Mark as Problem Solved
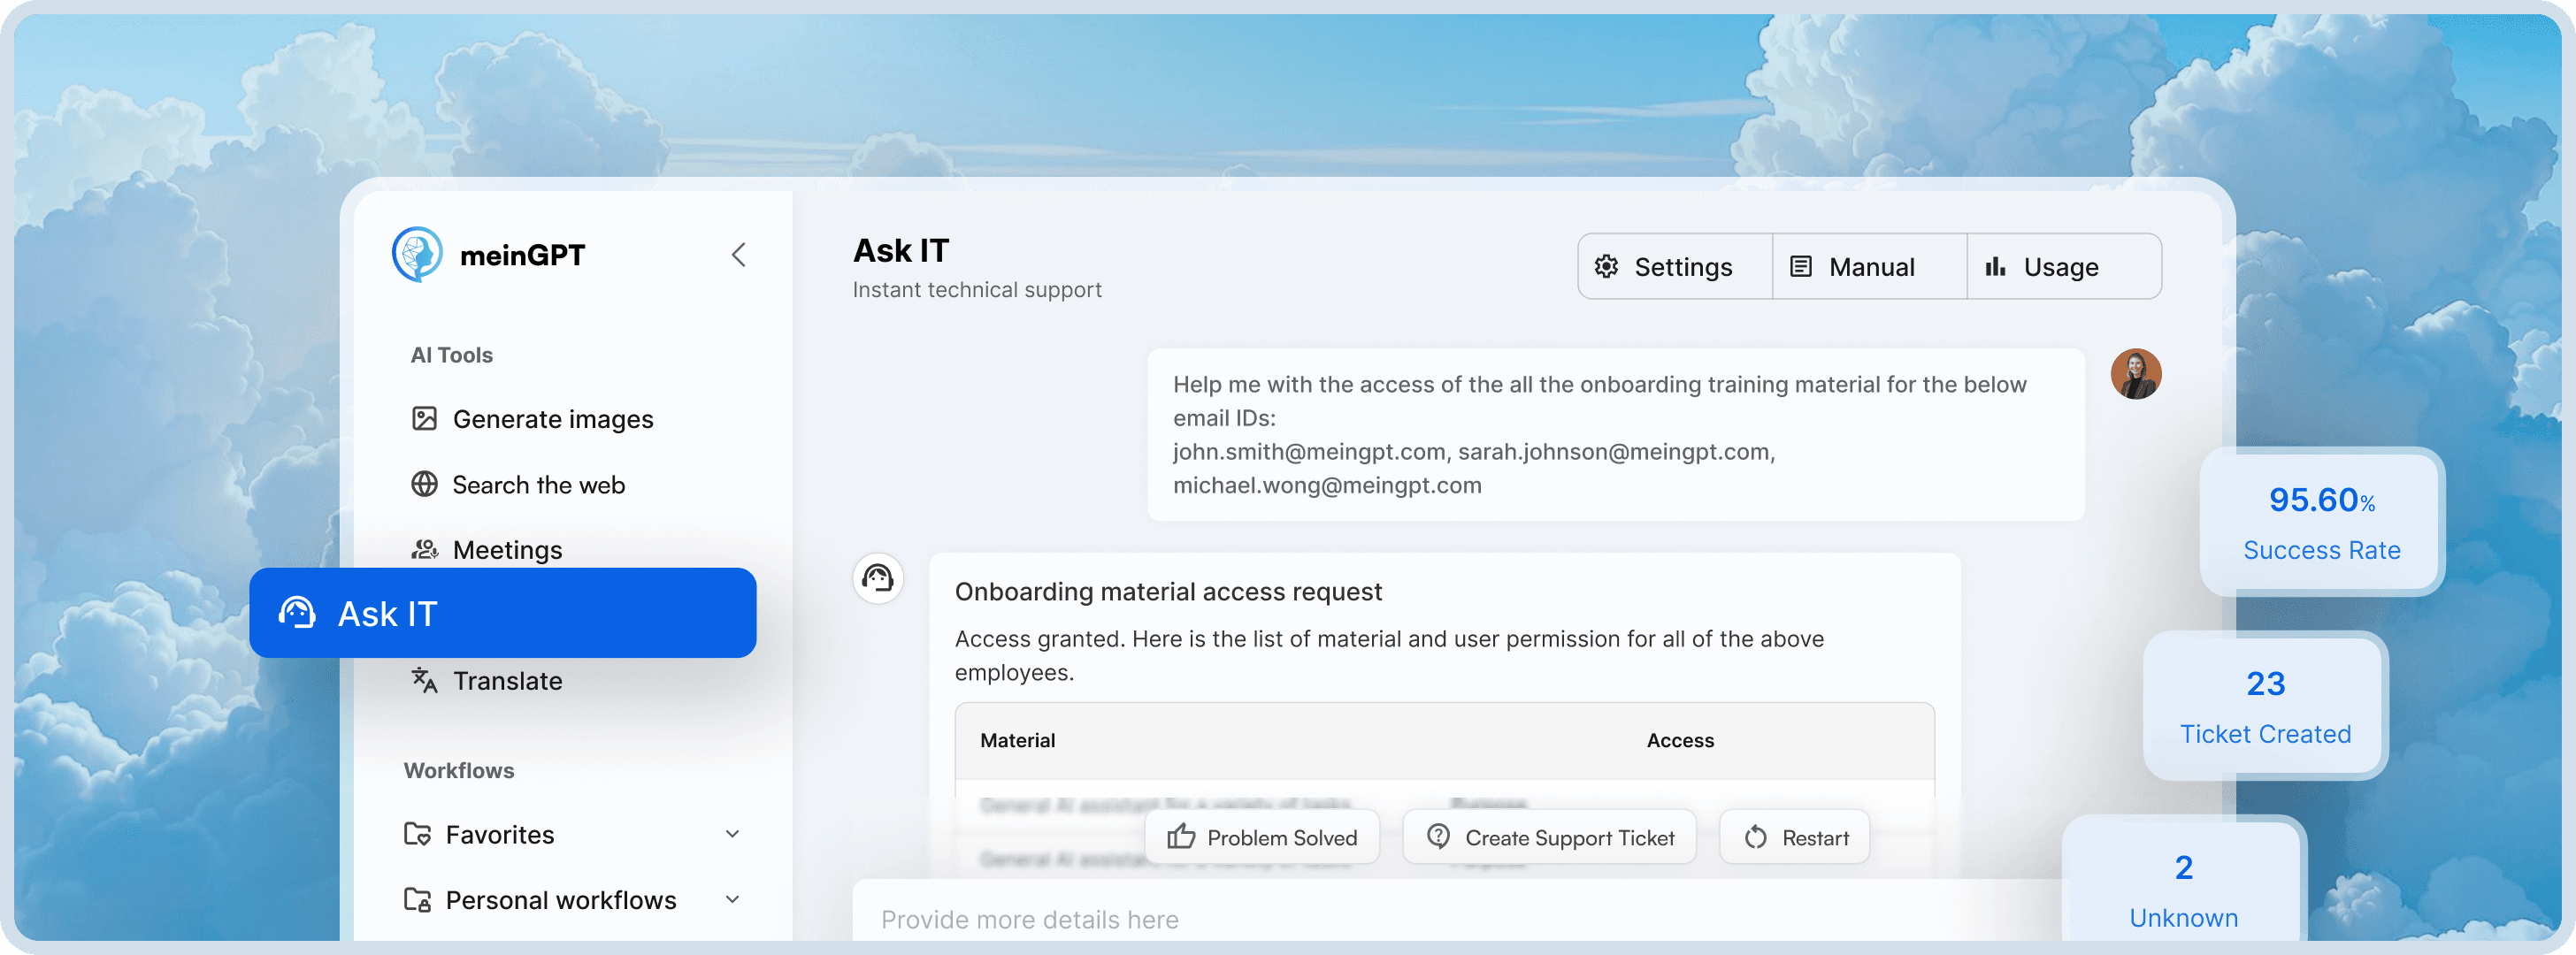The image size is (2576, 955). pos(1261,837)
